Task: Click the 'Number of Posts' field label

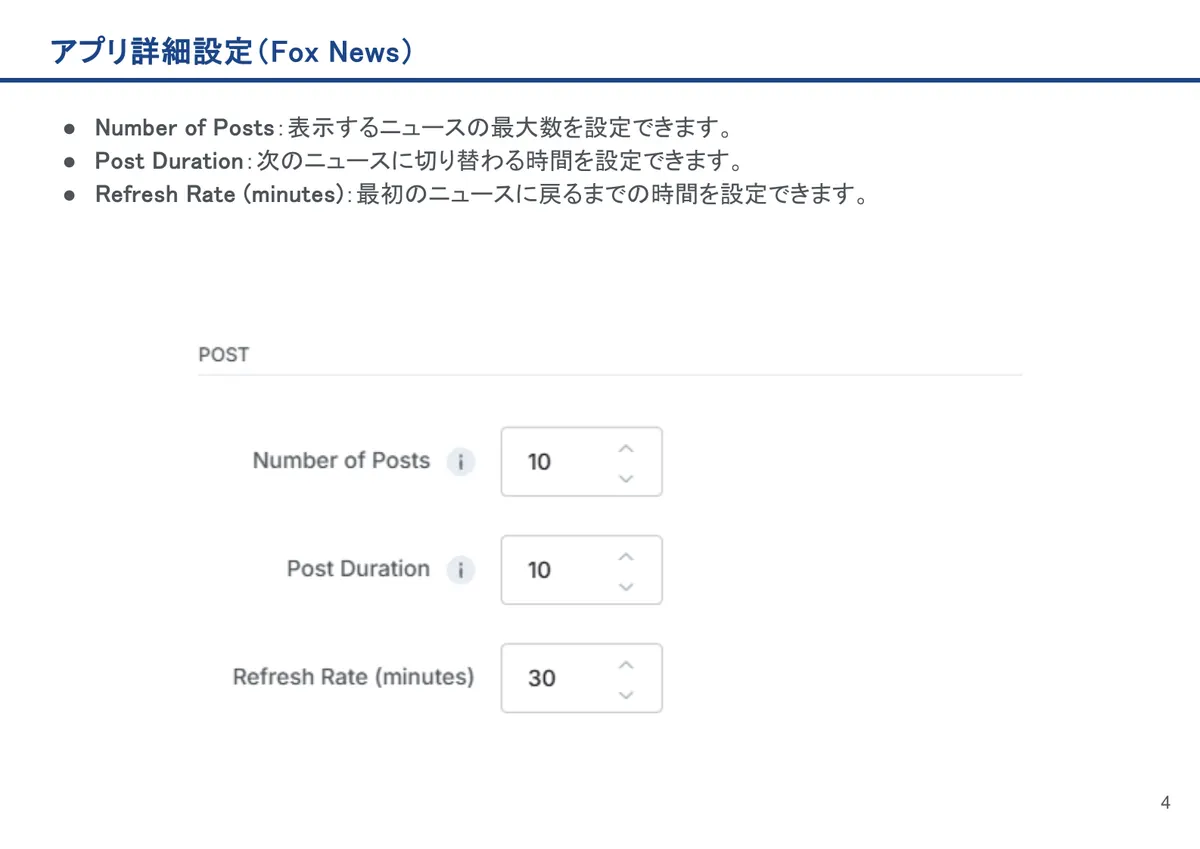Action: tap(341, 461)
